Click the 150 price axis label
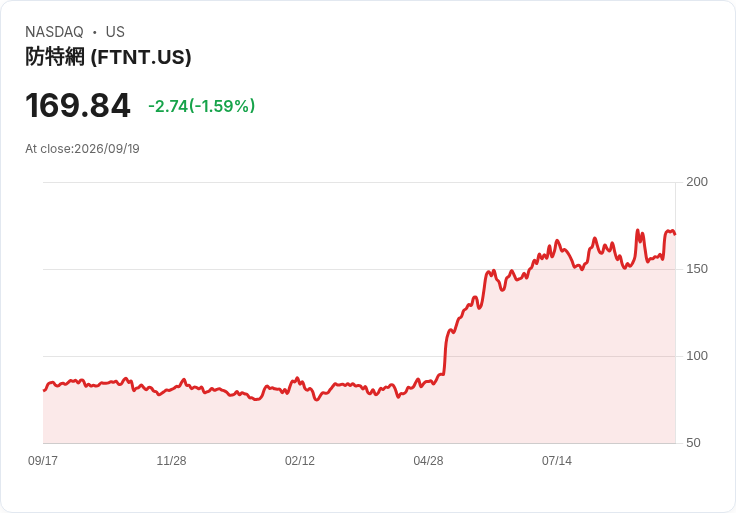The image size is (736, 513). [697, 269]
